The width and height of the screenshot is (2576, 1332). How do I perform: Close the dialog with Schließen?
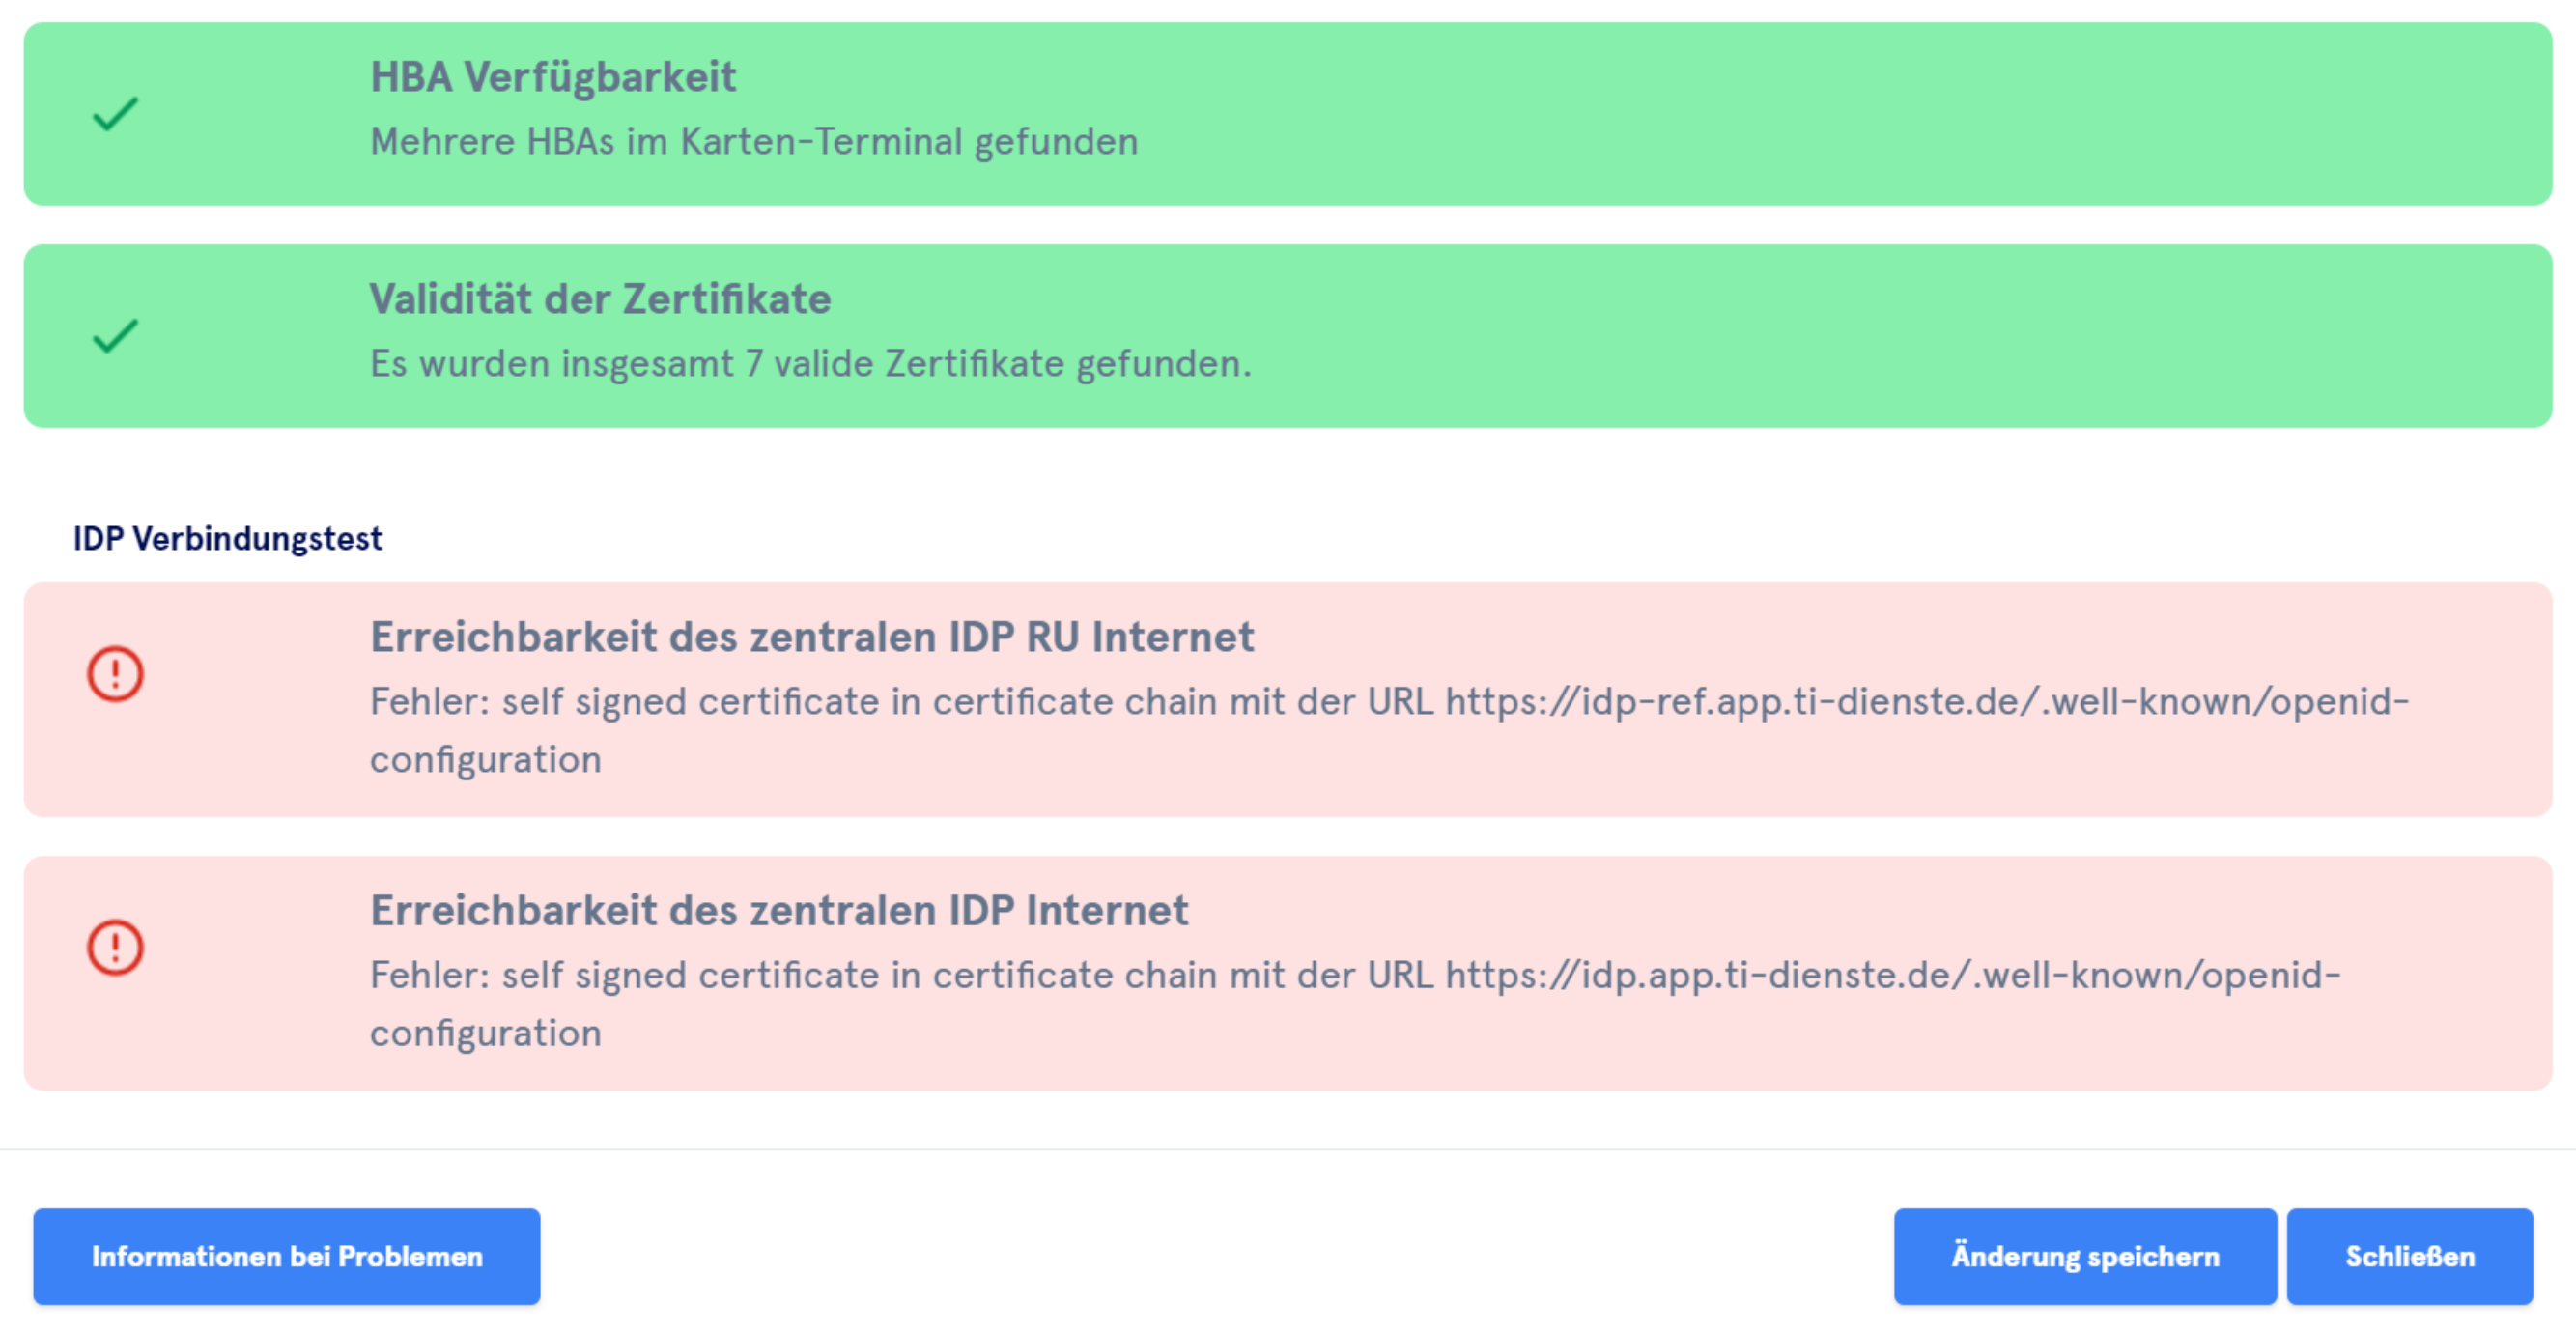(2409, 1256)
